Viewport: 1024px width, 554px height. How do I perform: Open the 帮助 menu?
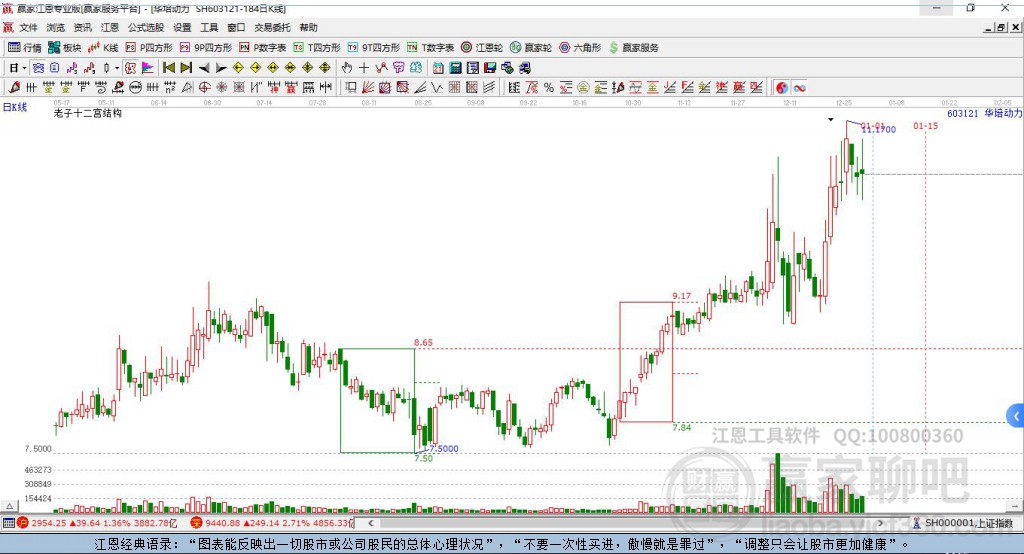tap(308, 27)
